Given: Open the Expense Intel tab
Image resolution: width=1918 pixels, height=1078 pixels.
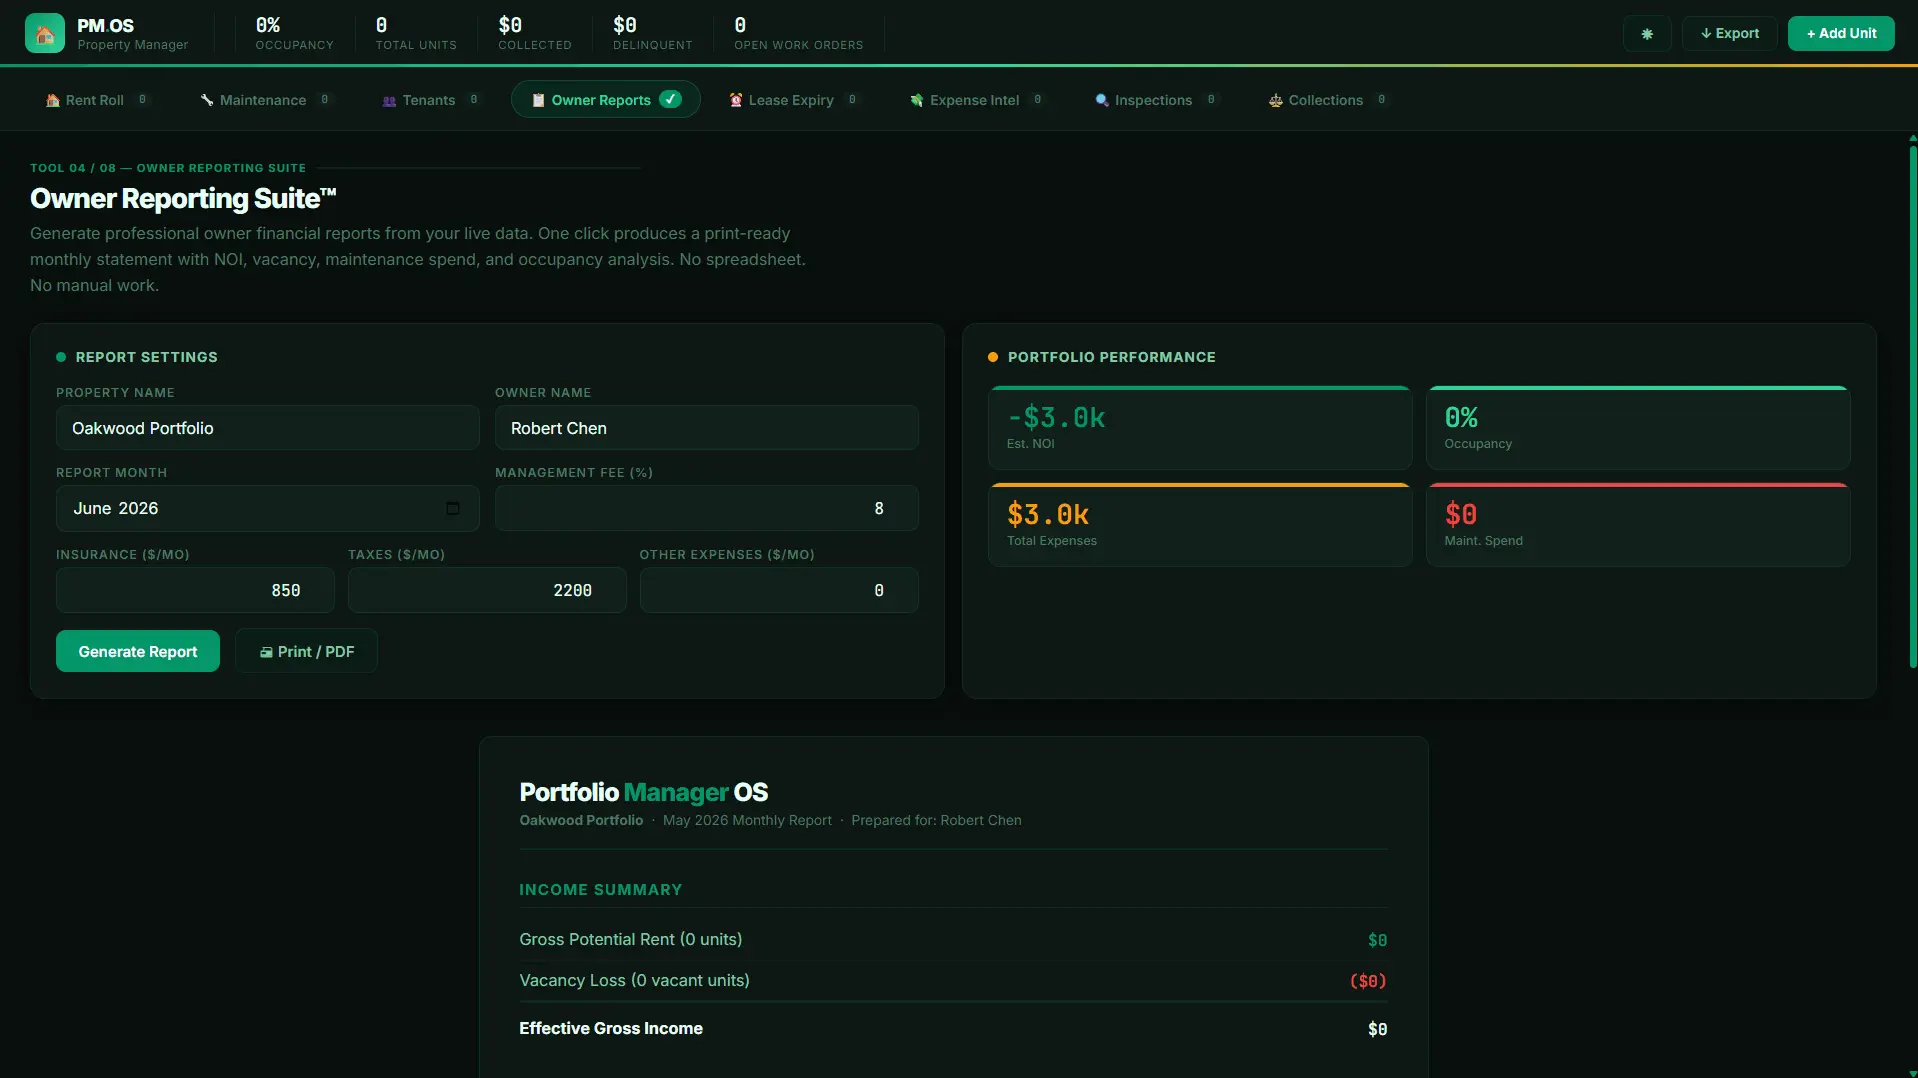Looking at the screenshot, I should [x=977, y=100].
